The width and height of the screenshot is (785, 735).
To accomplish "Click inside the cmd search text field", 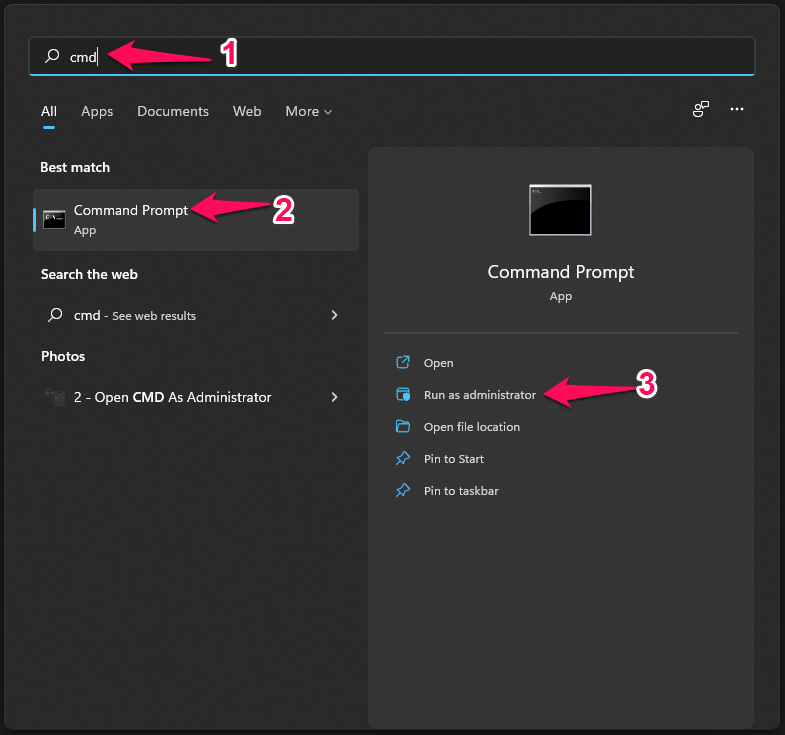I will [400, 57].
